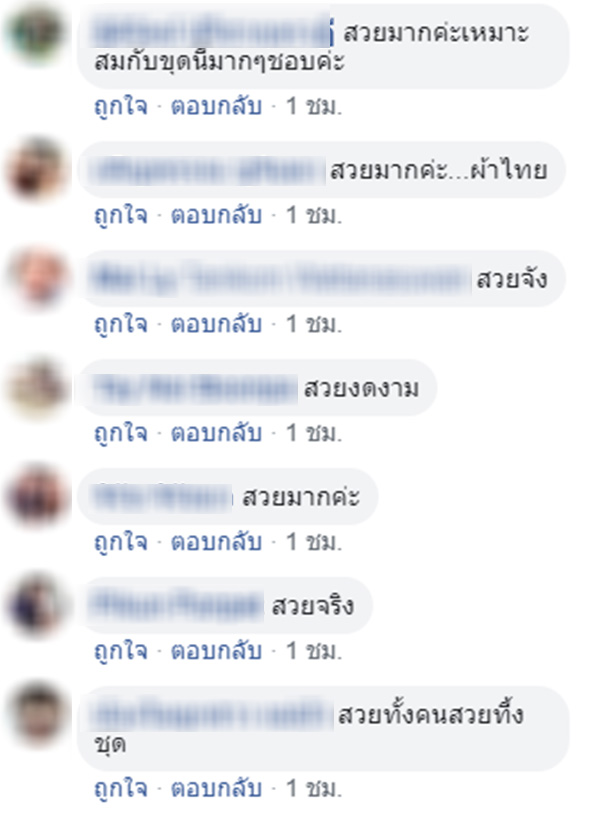Open blurred commenter name before 'สวยงดงาม'
Image resolution: width=600 pixels, height=818 pixels.
click(x=194, y=389)
